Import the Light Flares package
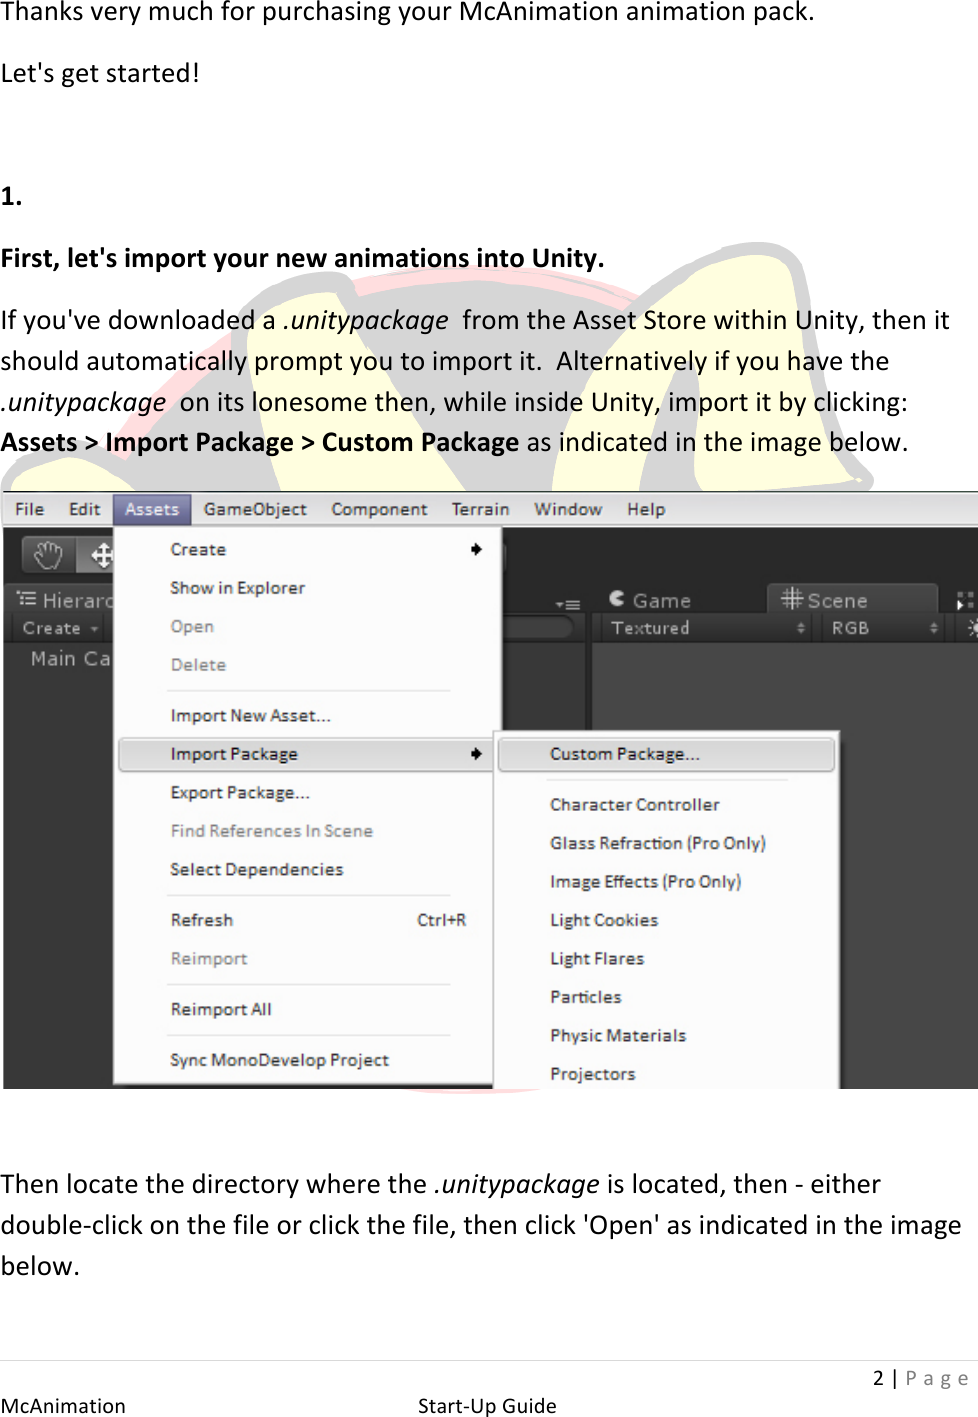Screen dimensions: 978x1417 pos(597,959)
